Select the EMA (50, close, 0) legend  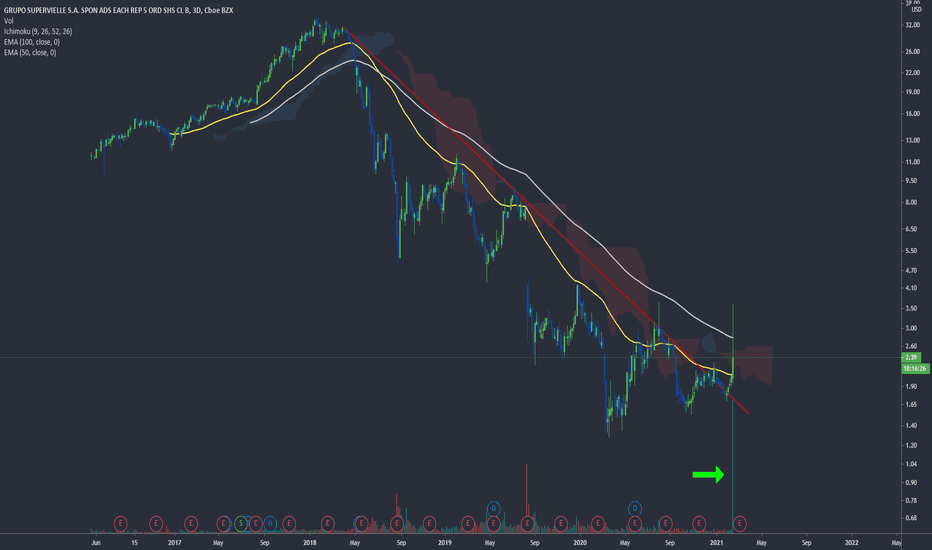pyautogui.click(x=30, y=53)
